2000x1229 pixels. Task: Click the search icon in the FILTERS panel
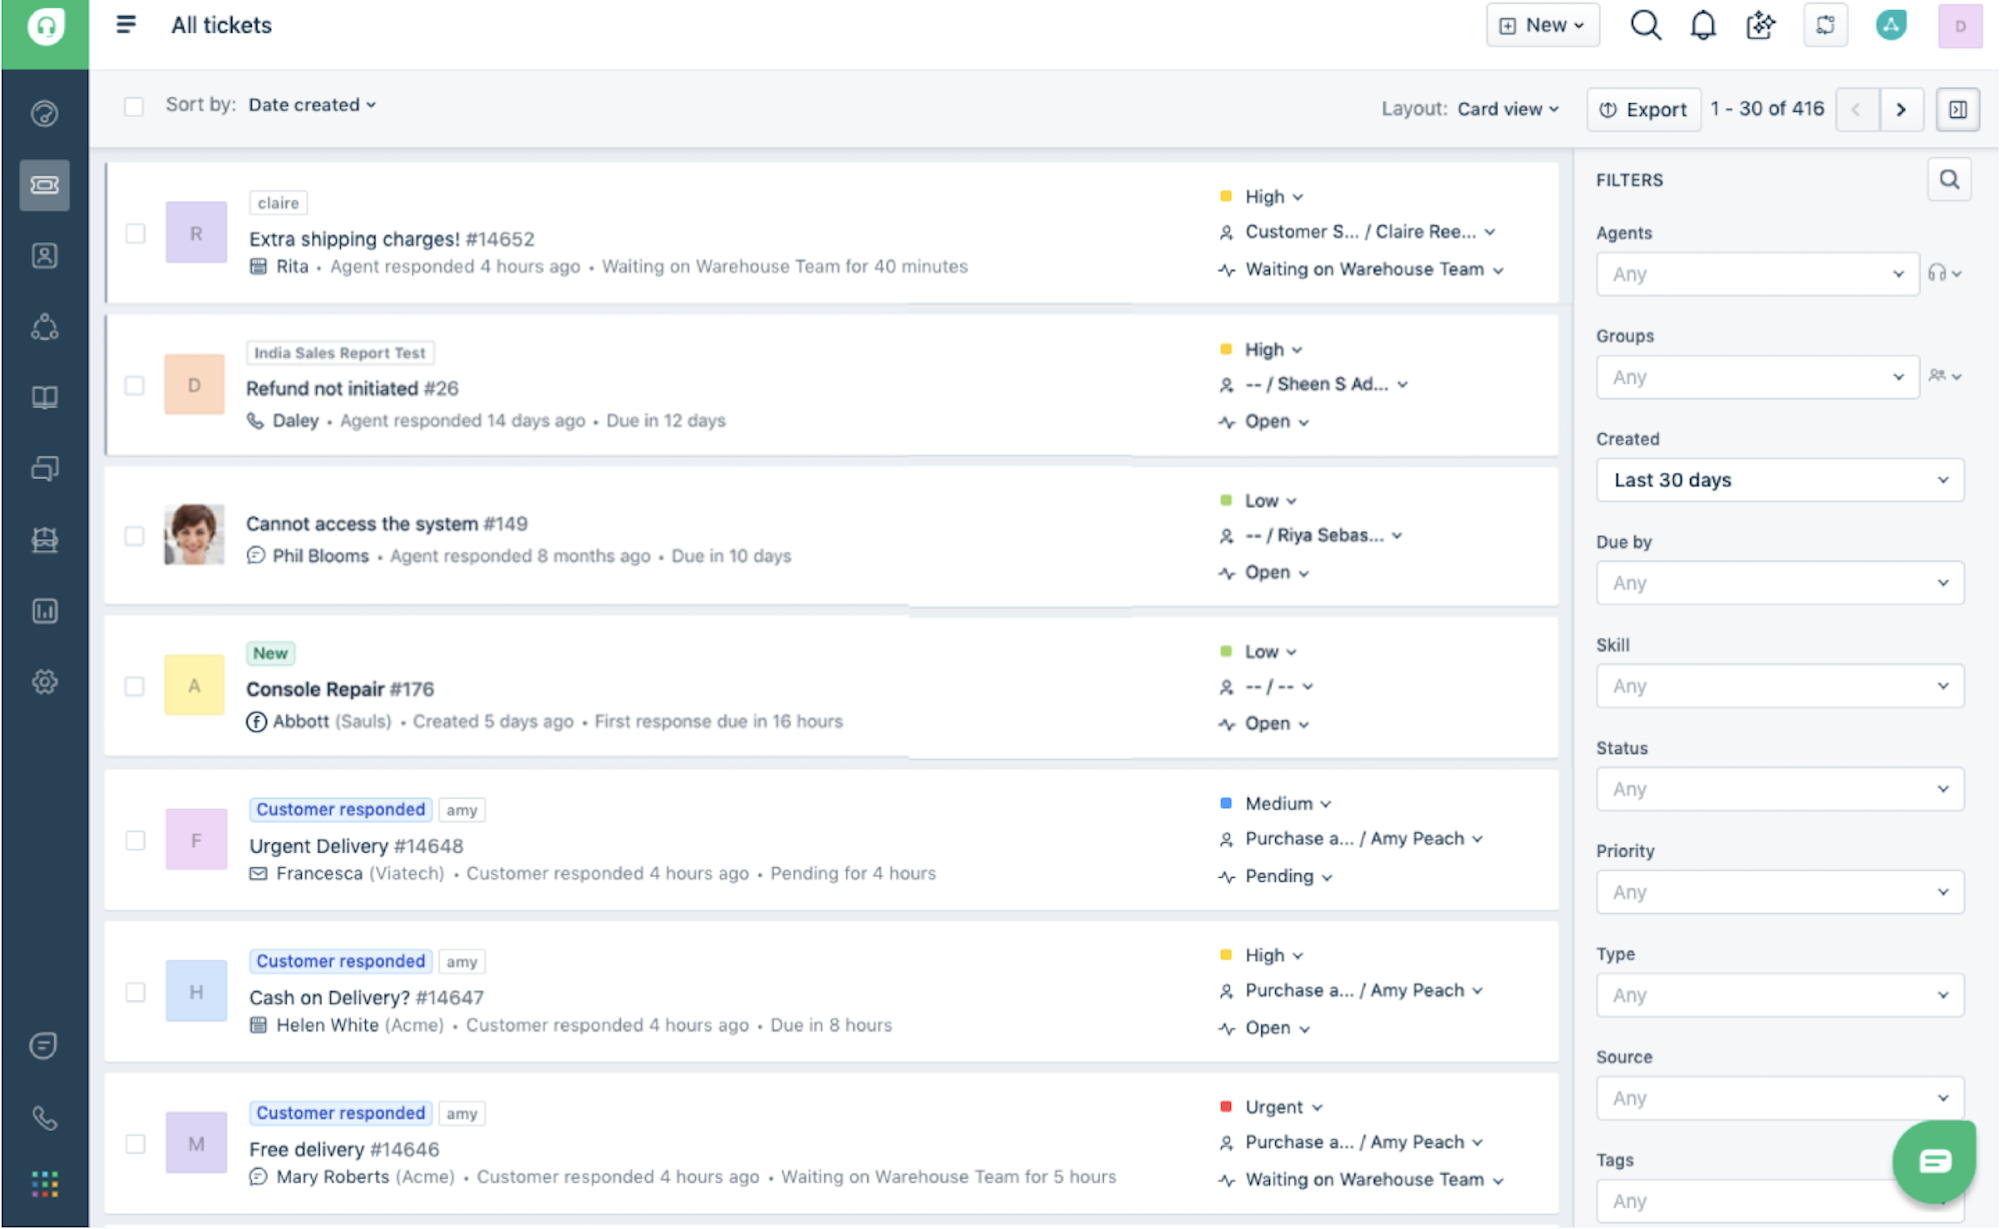click(x=1949, y=180)
